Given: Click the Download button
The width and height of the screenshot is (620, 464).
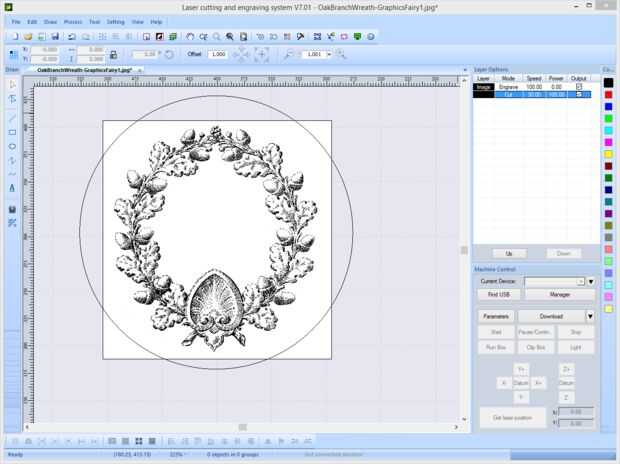Looking at the screenshot, I should pos(551,316).
